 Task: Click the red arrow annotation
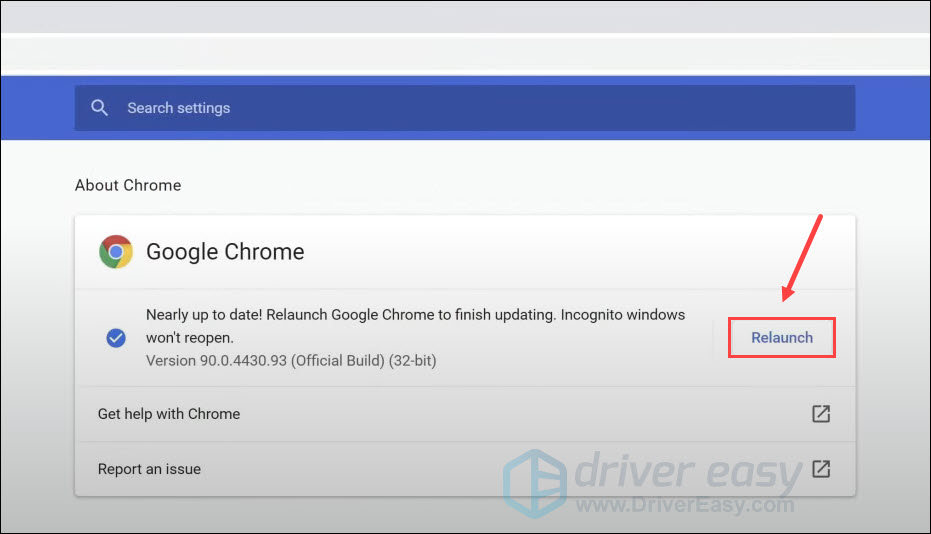pos(802,257)
